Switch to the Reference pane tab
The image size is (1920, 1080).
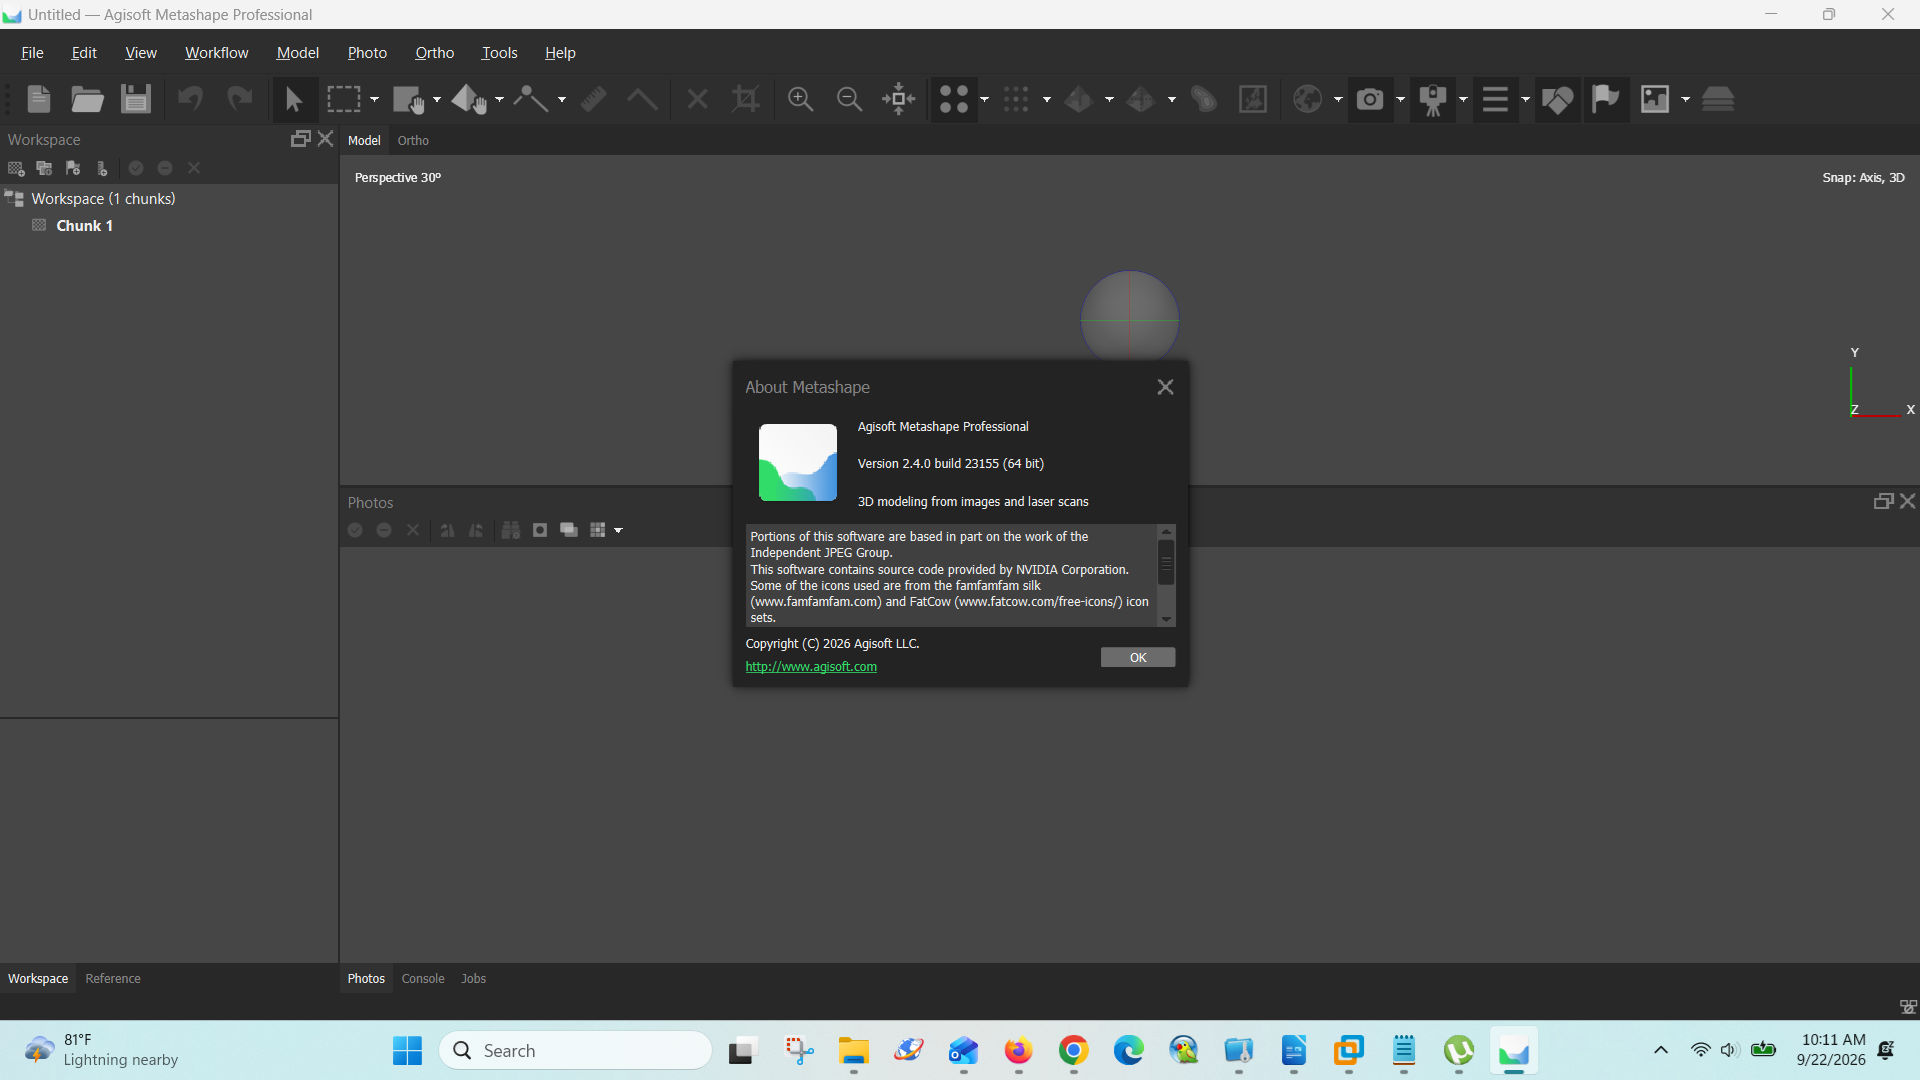113,979
